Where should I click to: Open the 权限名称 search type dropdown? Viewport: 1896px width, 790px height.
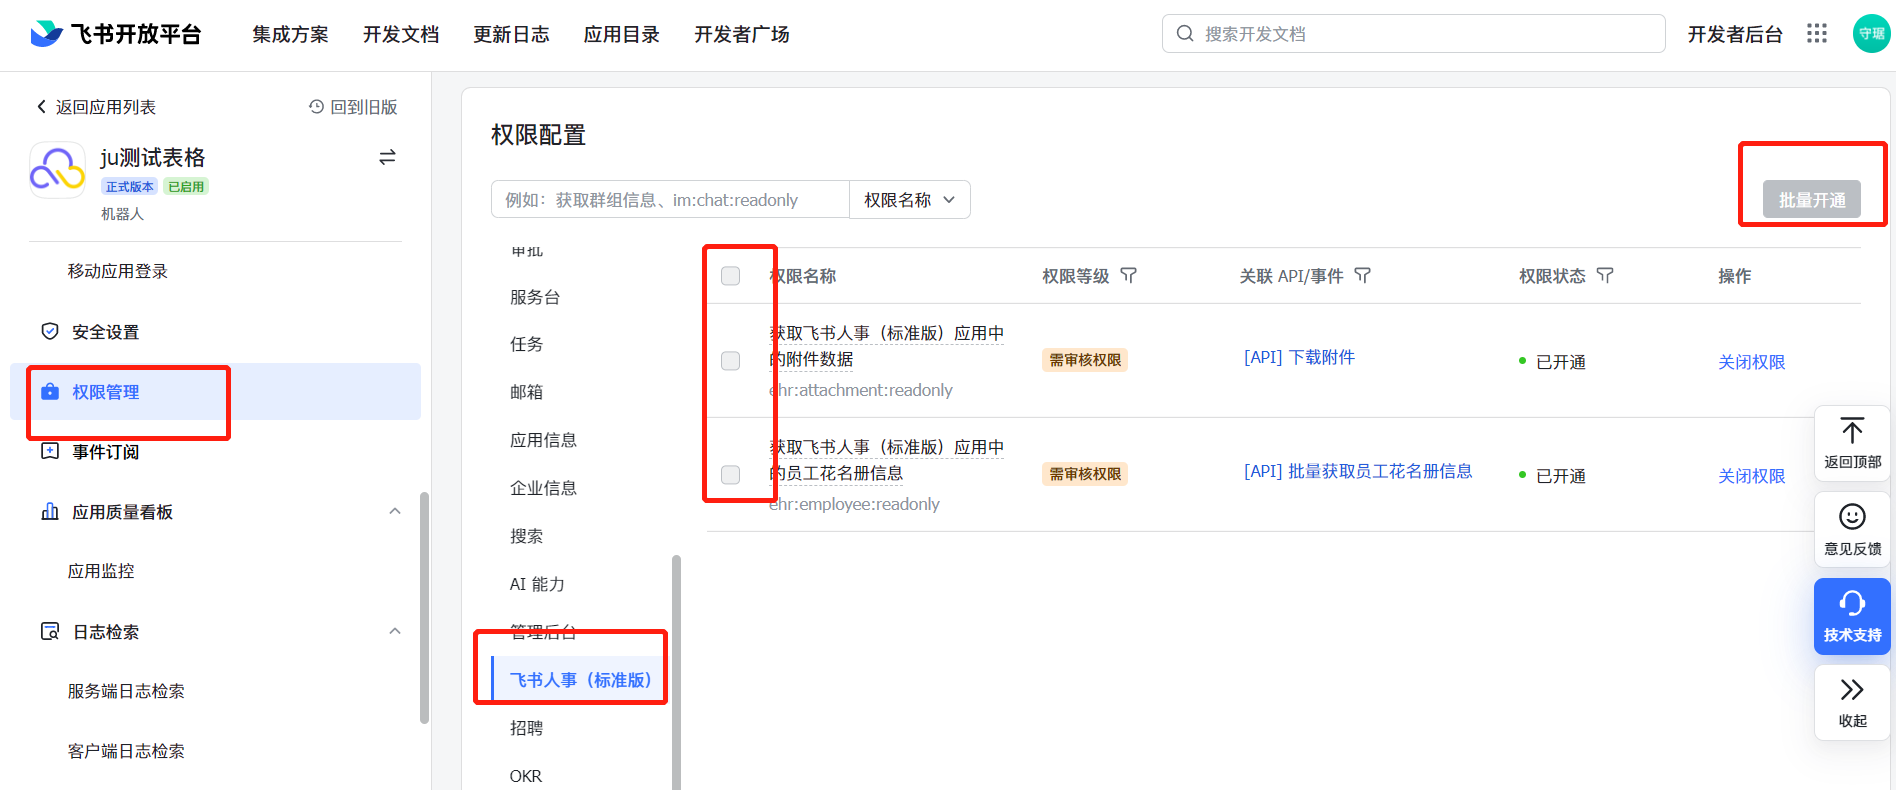pos(910,200)
